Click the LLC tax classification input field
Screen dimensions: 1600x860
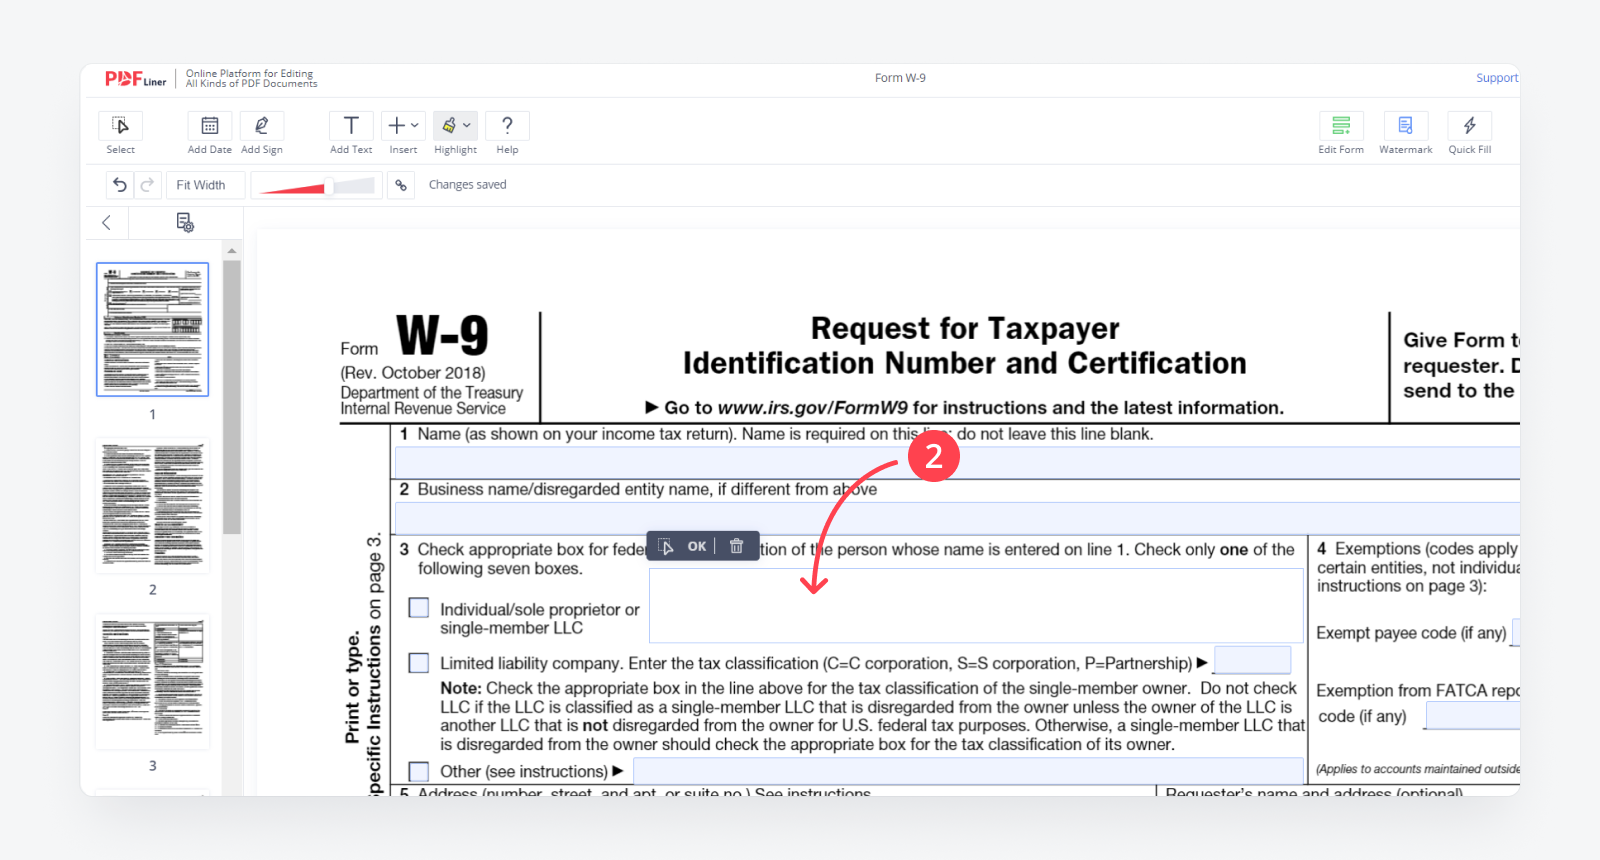click(x=1252, y=660)
